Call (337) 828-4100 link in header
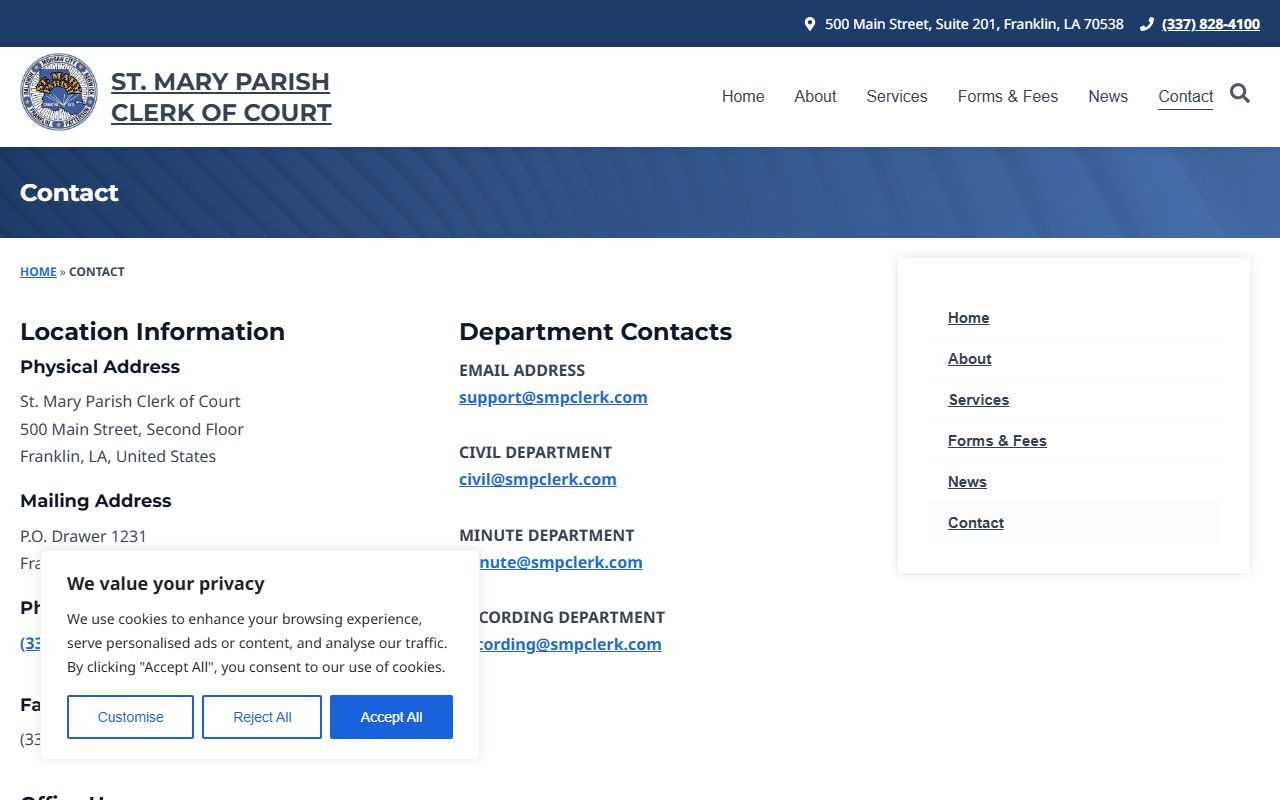 [x=1211, y=24]
